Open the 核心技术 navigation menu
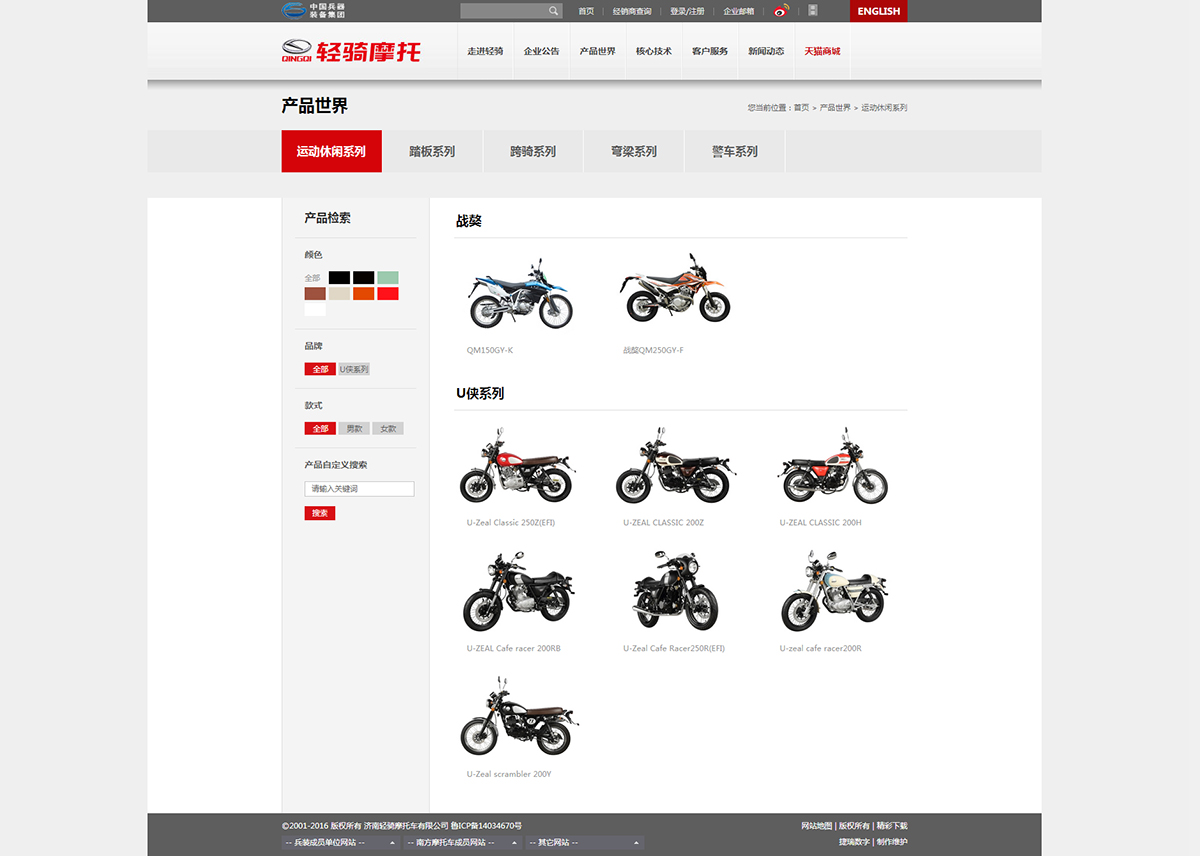Image resolution: width=1200 pixels, height=856 pixels. pyautogui.click(x=654, y=51)
